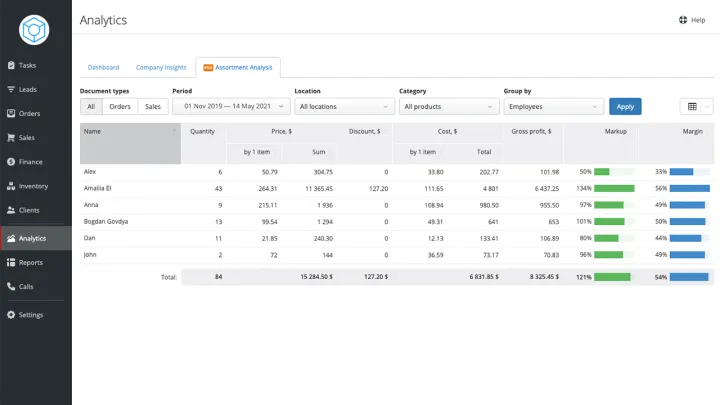This screenshot has width=720, height=405.
Task: Open the Group by Employees dropdown
Action: point(554,107)
